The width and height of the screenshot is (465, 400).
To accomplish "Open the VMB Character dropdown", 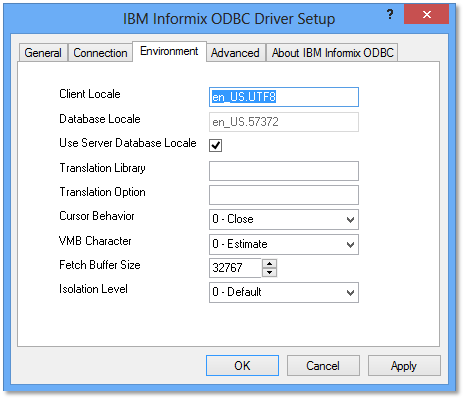I will [284, 244].
